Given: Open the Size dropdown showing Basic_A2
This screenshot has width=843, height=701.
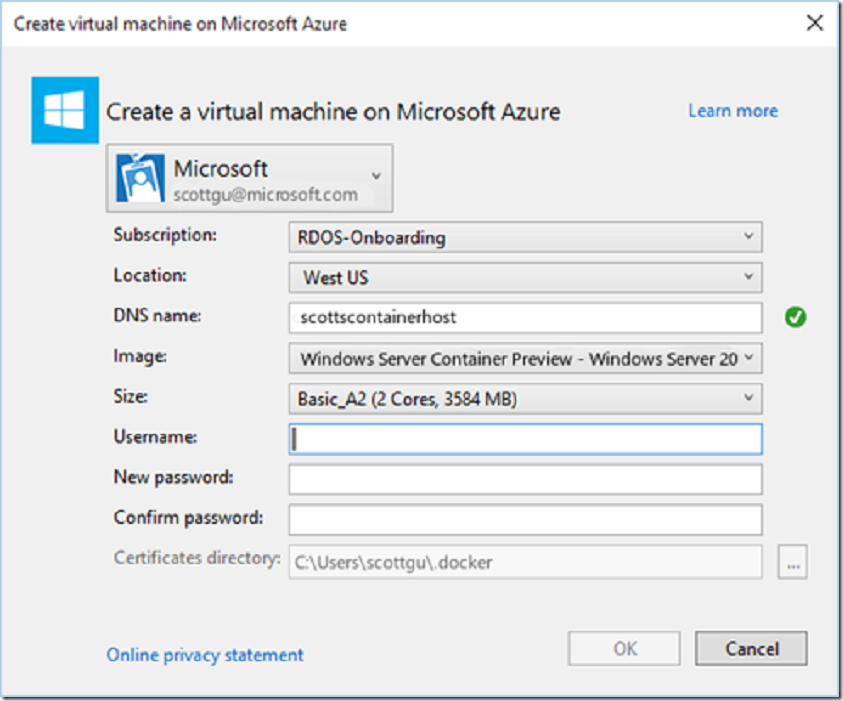Looking at the screenshot, I should pos(525,399).
